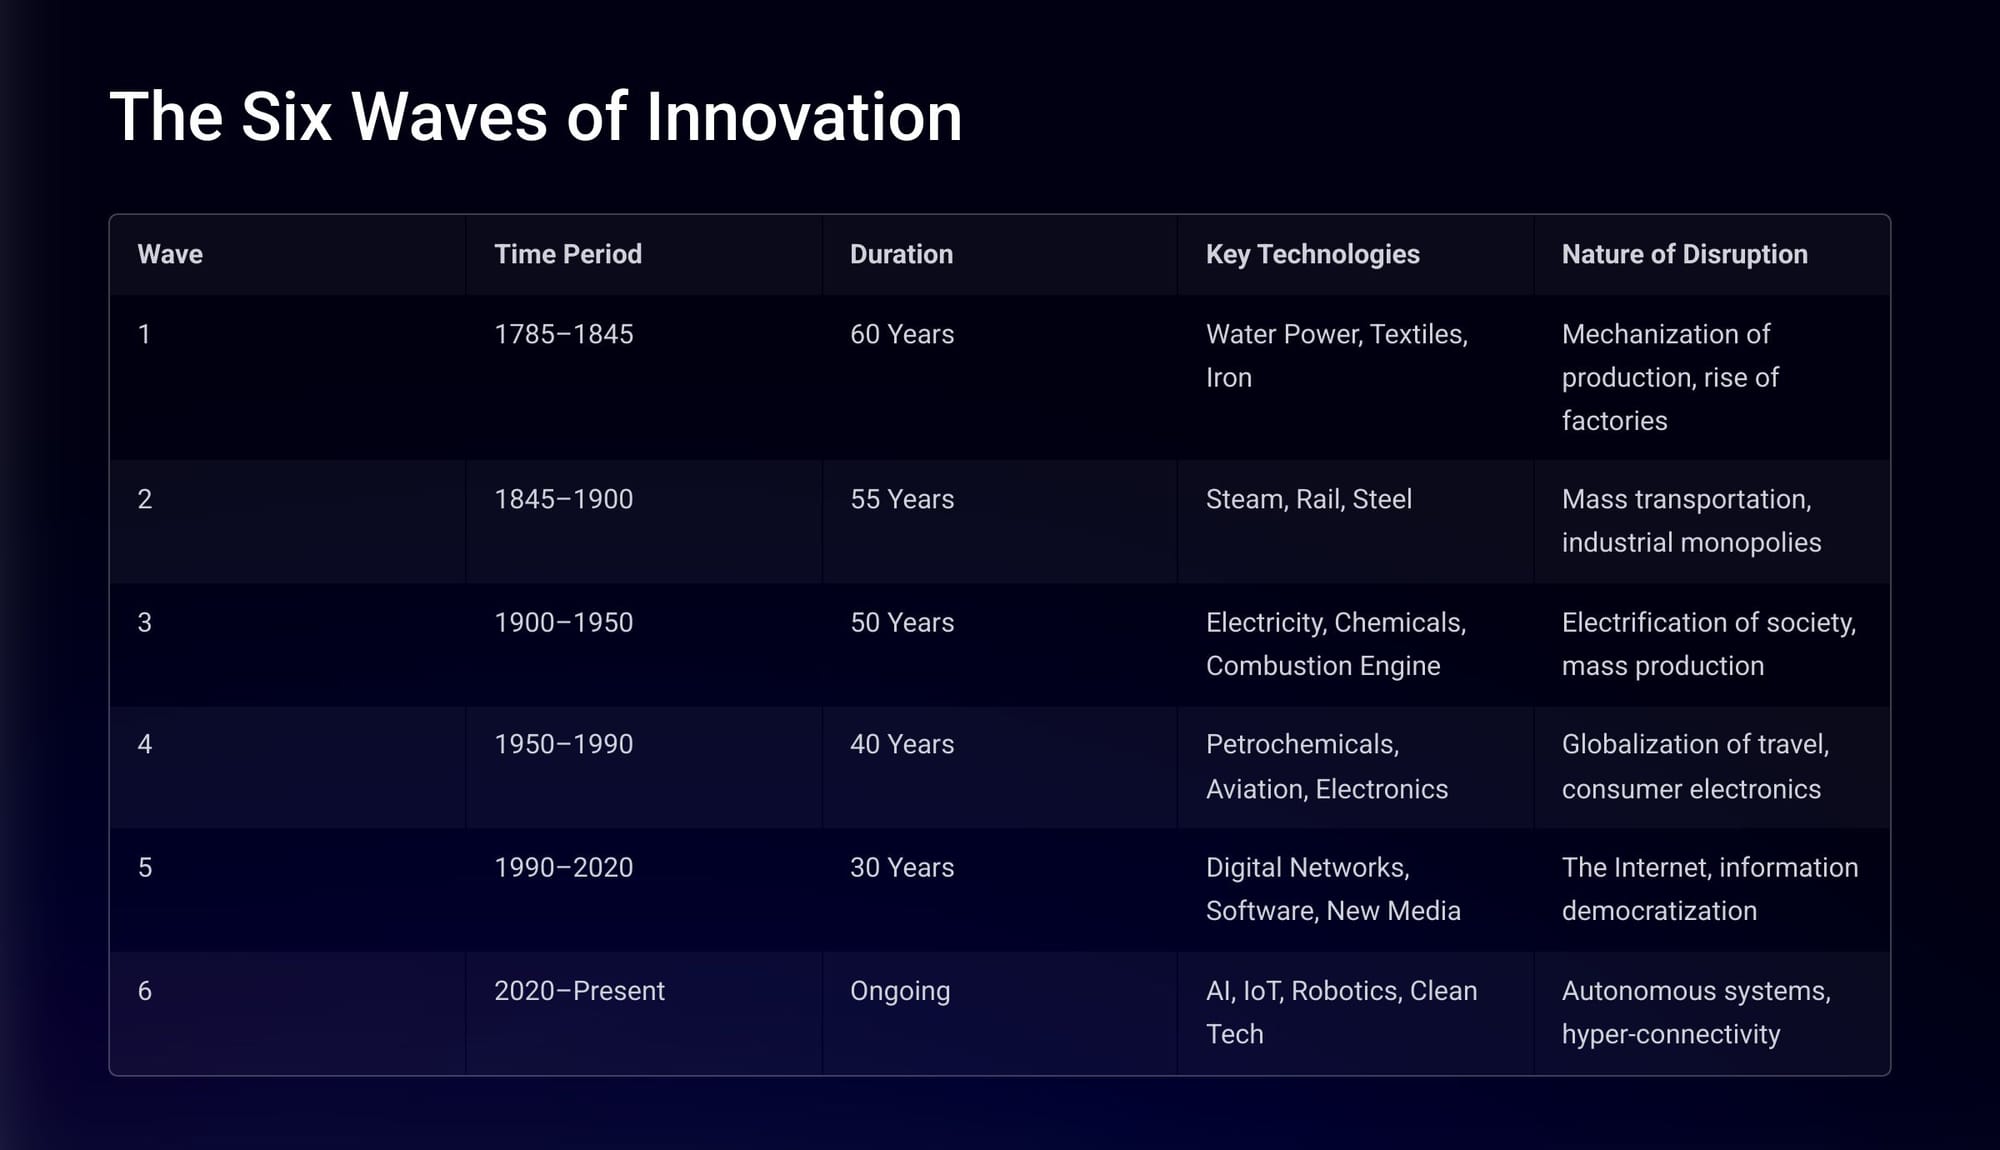
Task: Select the wave number '5' cell
Action: [x=288, y=890]
